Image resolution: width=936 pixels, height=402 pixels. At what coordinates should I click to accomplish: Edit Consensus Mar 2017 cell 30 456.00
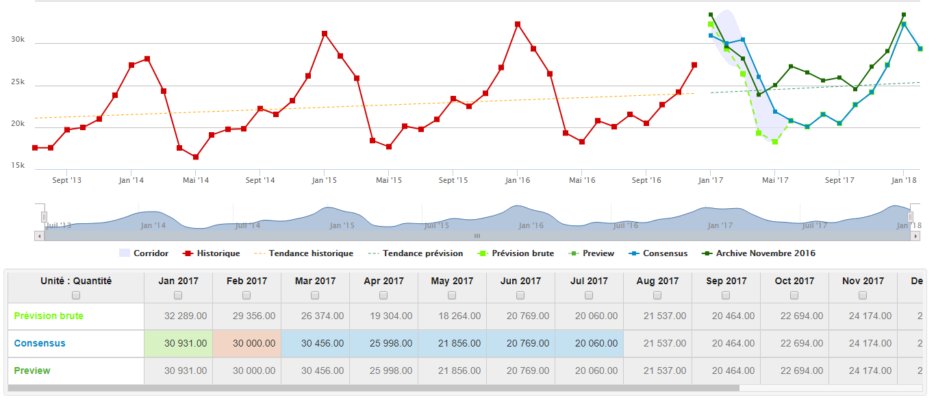click(315, 343)
